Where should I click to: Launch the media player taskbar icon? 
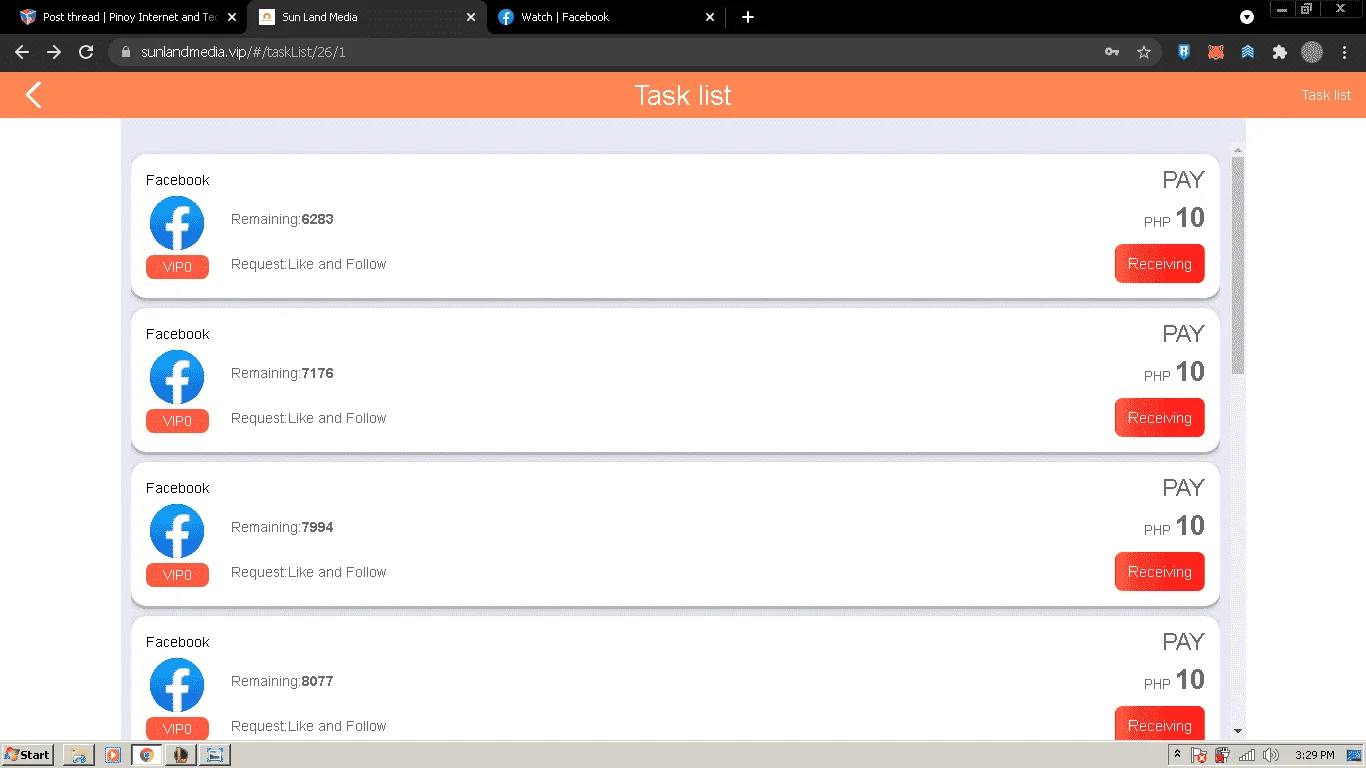(113, 755)
